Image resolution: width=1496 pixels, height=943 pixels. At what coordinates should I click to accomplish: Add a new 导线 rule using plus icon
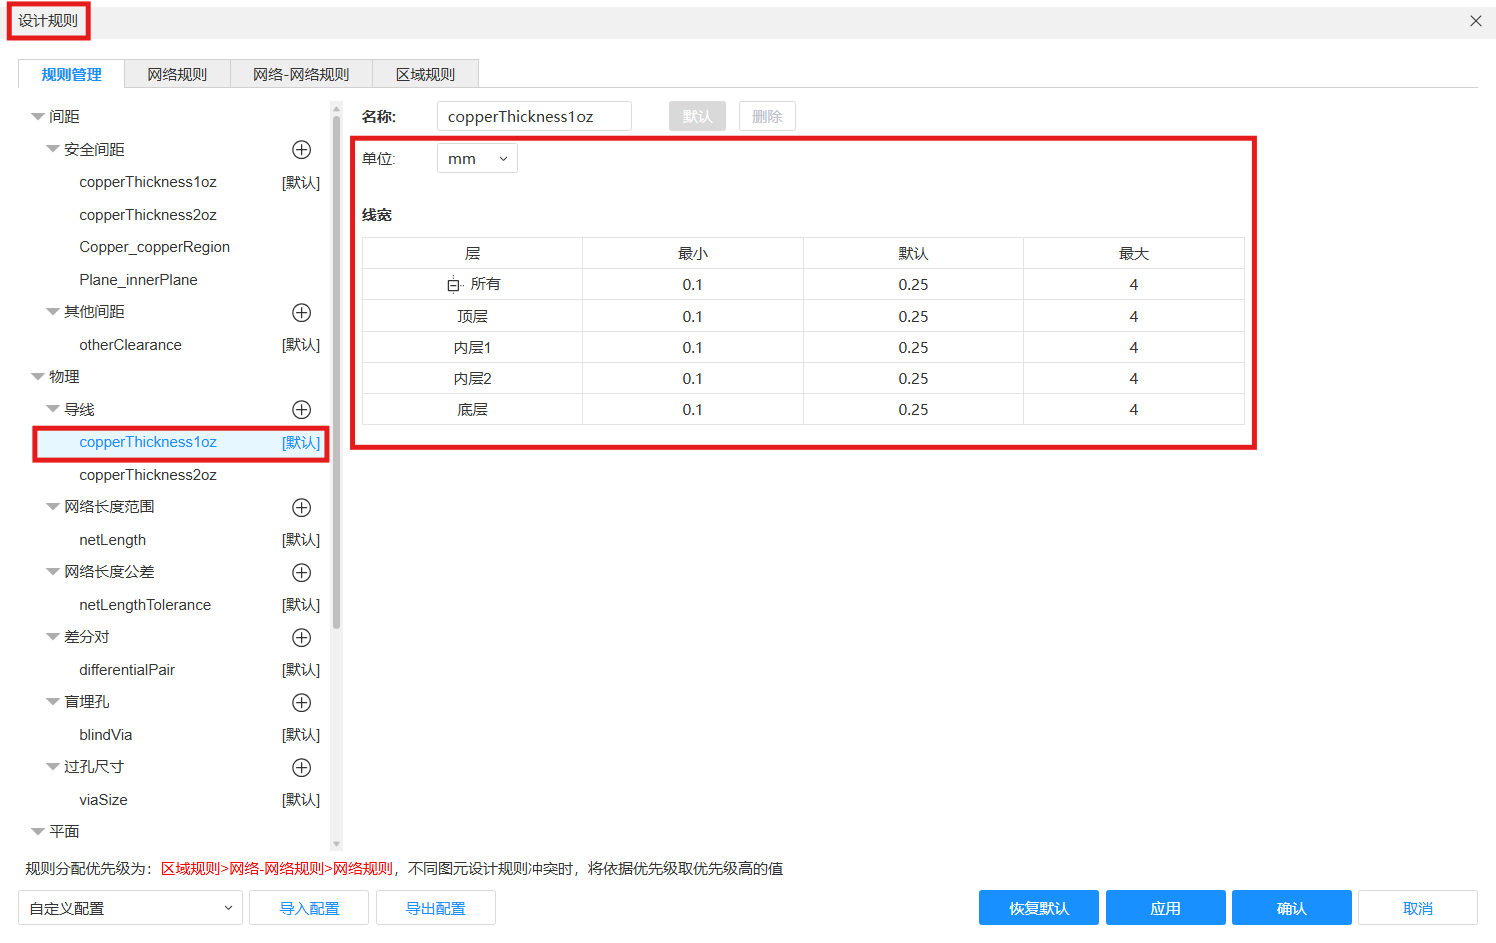[301, 409]
